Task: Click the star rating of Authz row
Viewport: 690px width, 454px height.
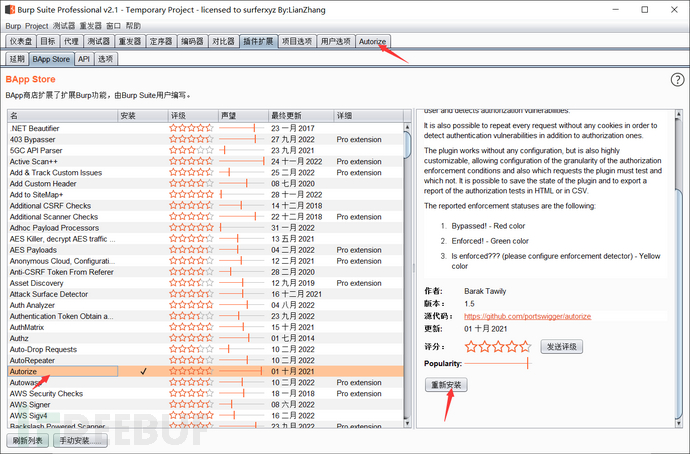Action: tap(191, 338)
